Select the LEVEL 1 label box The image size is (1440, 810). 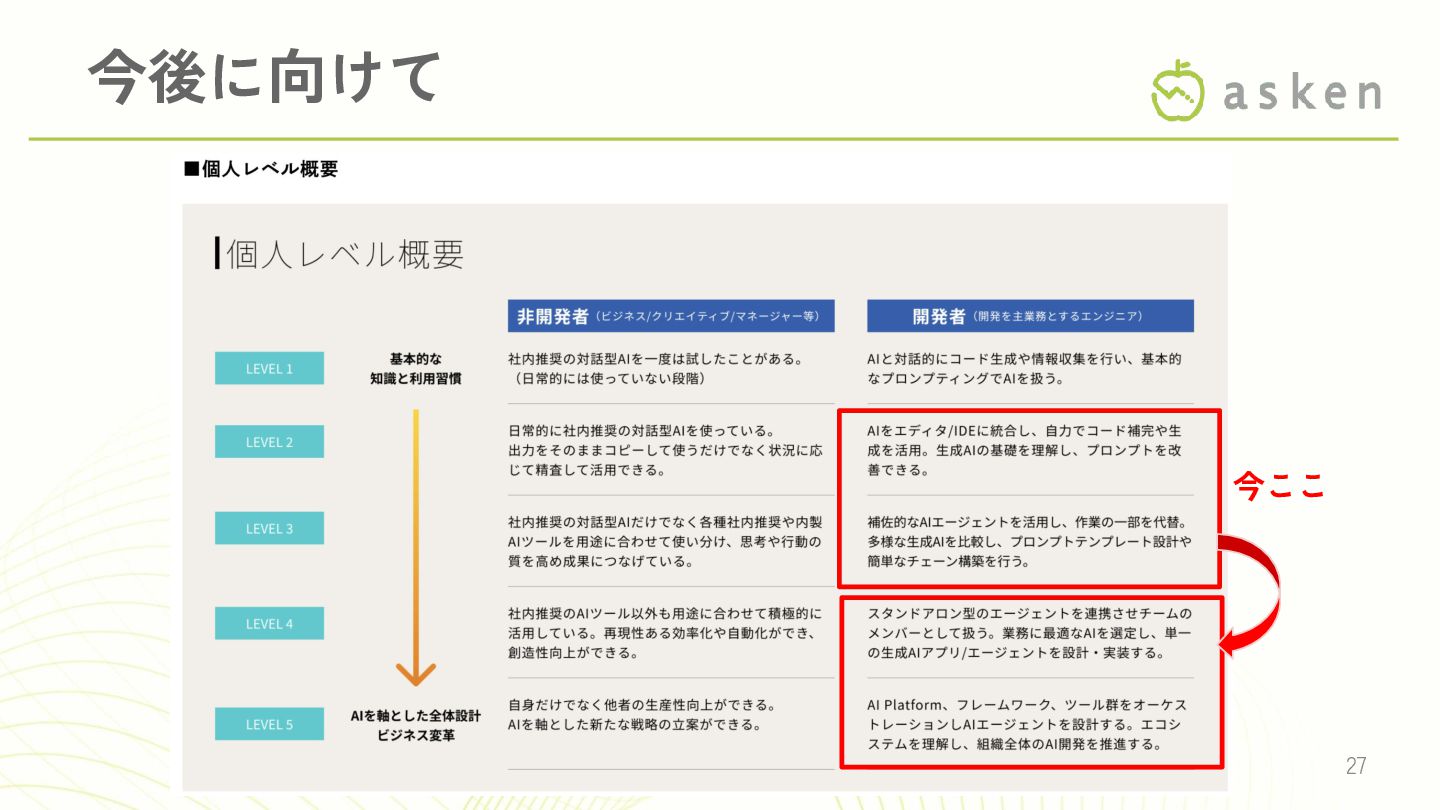pos(269,368)
